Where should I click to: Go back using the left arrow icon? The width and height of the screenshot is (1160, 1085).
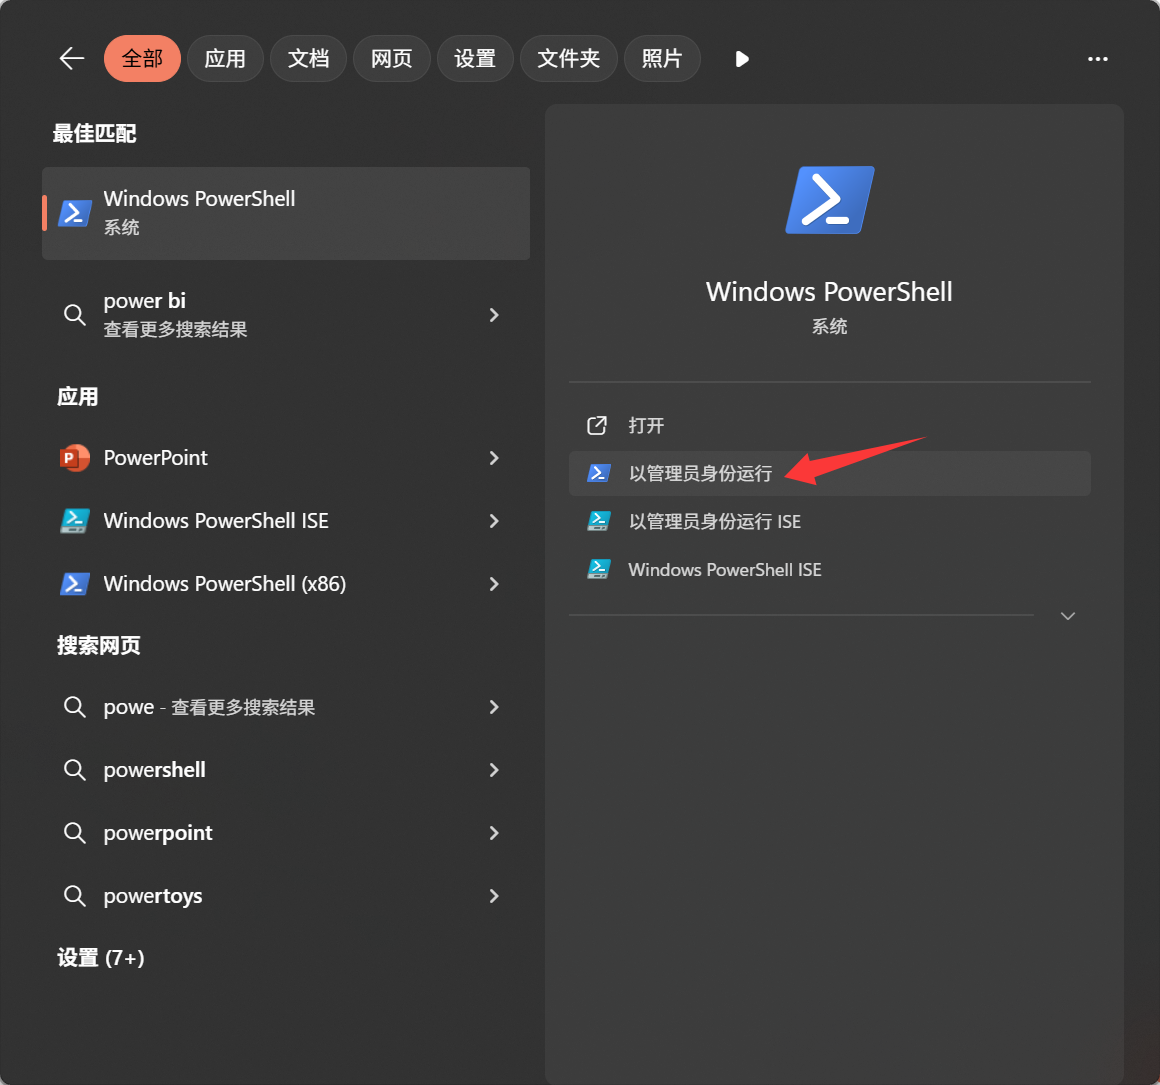pyautogui.click(x=72, y=58)
